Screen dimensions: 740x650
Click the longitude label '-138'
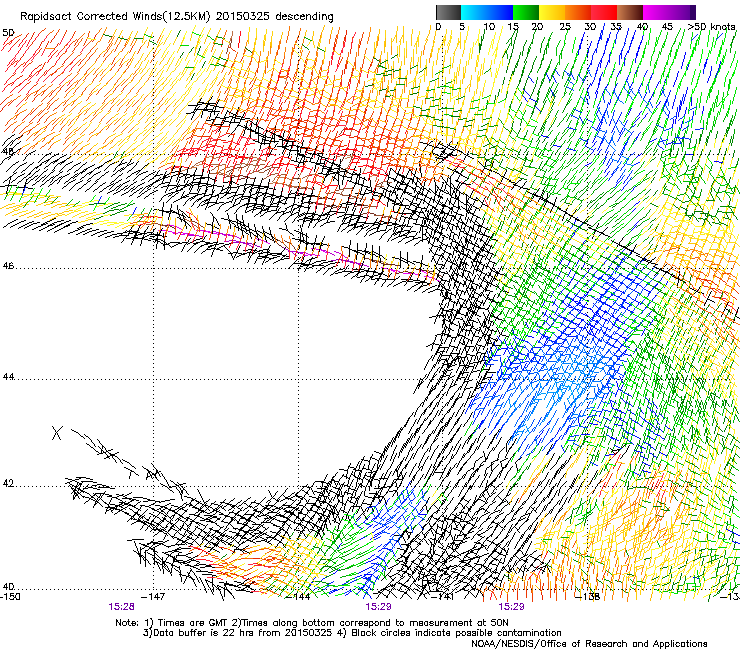(x=588, y=596)
